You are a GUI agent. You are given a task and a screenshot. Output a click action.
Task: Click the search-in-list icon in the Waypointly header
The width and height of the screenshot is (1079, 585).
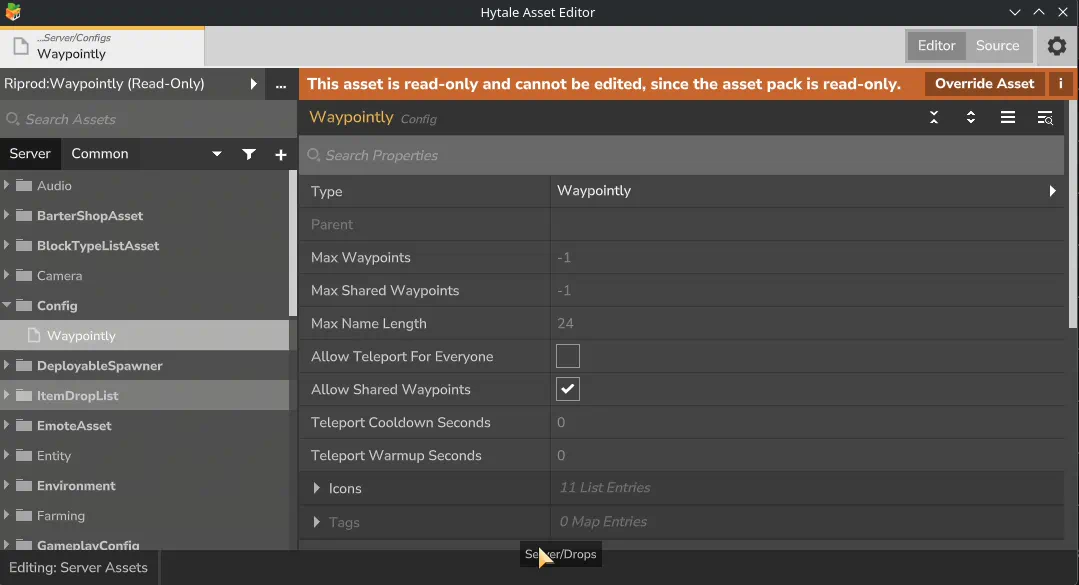point(1045,118)
